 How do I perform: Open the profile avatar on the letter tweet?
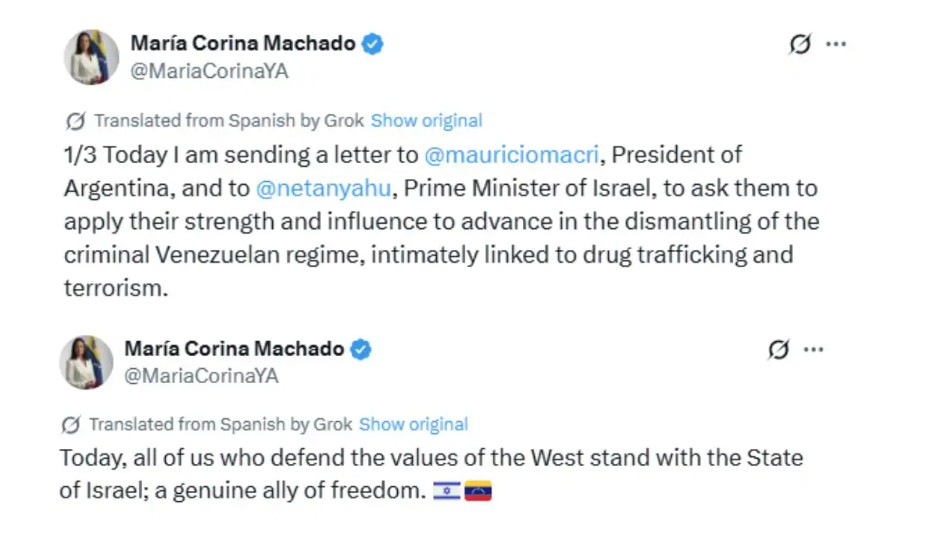tap(91, 57)
